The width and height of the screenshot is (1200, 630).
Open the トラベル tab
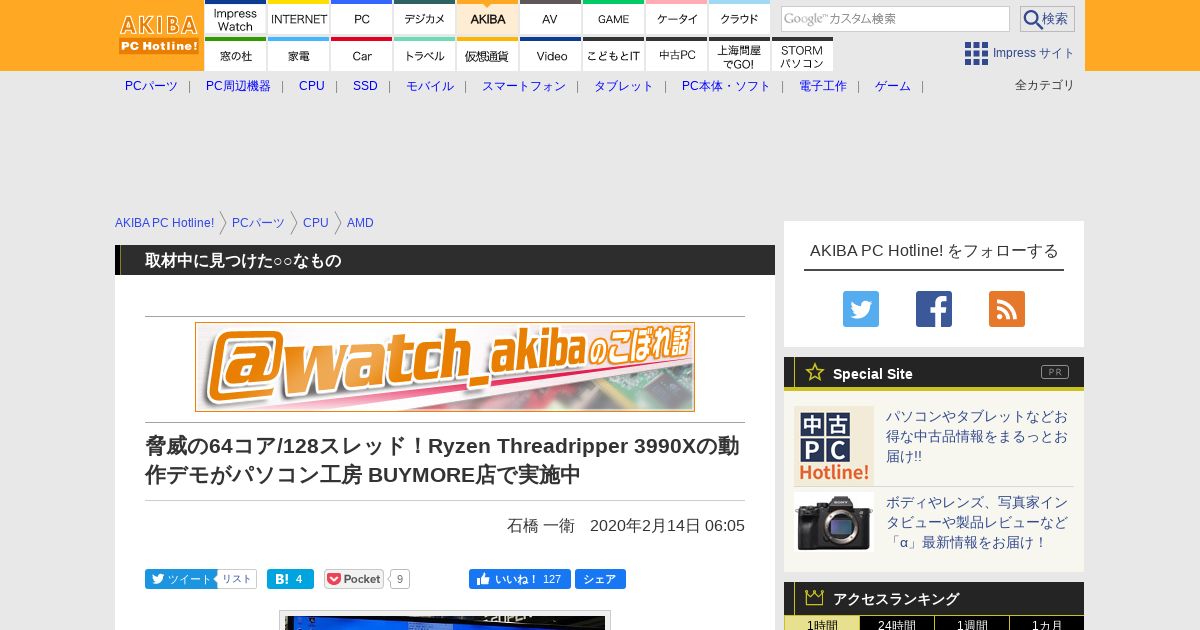point(425,54)
